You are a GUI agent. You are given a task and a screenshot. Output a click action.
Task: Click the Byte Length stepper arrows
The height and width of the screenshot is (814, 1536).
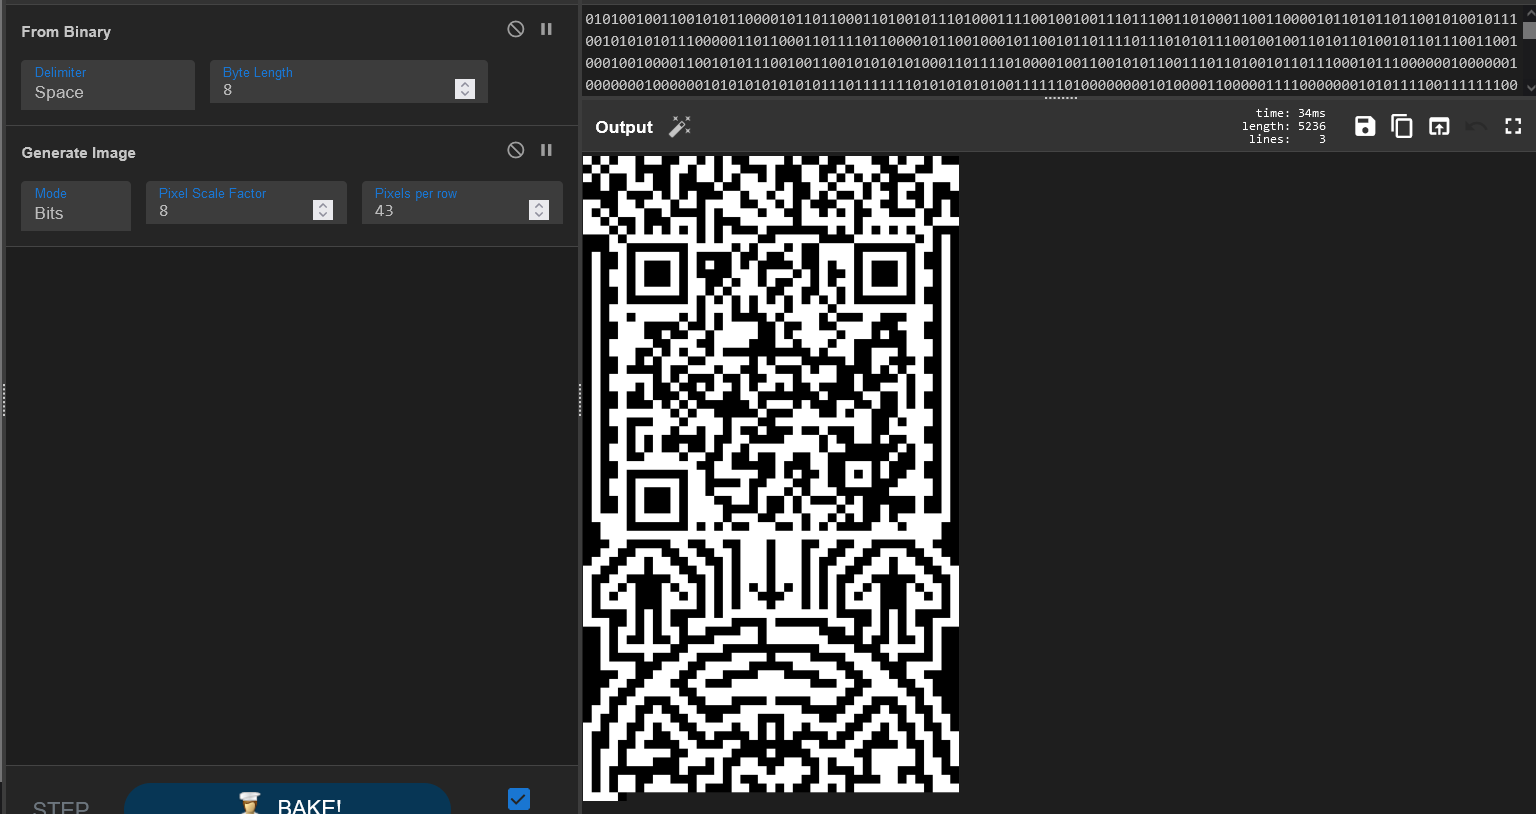pos(465,89)
